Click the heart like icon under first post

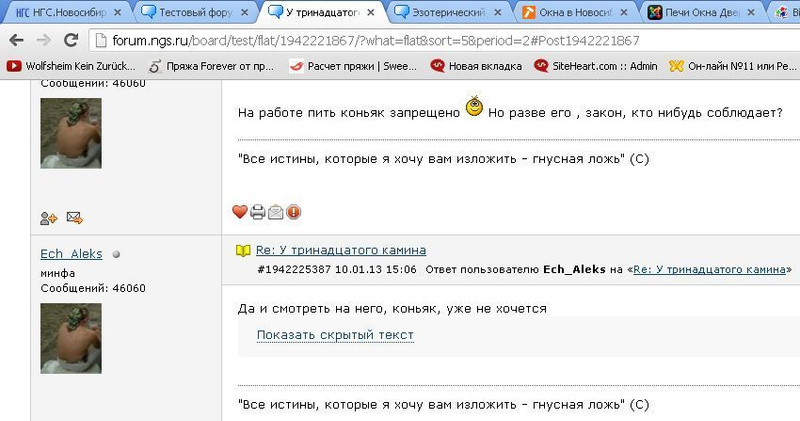coord(240,212)
